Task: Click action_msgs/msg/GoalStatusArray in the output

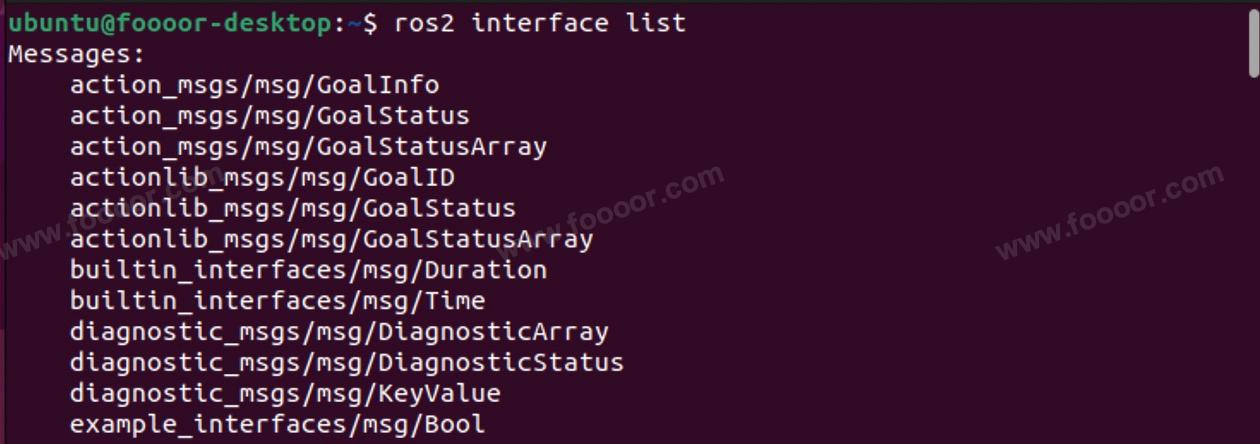Action: pyautogui.click(x=308, y=147)
